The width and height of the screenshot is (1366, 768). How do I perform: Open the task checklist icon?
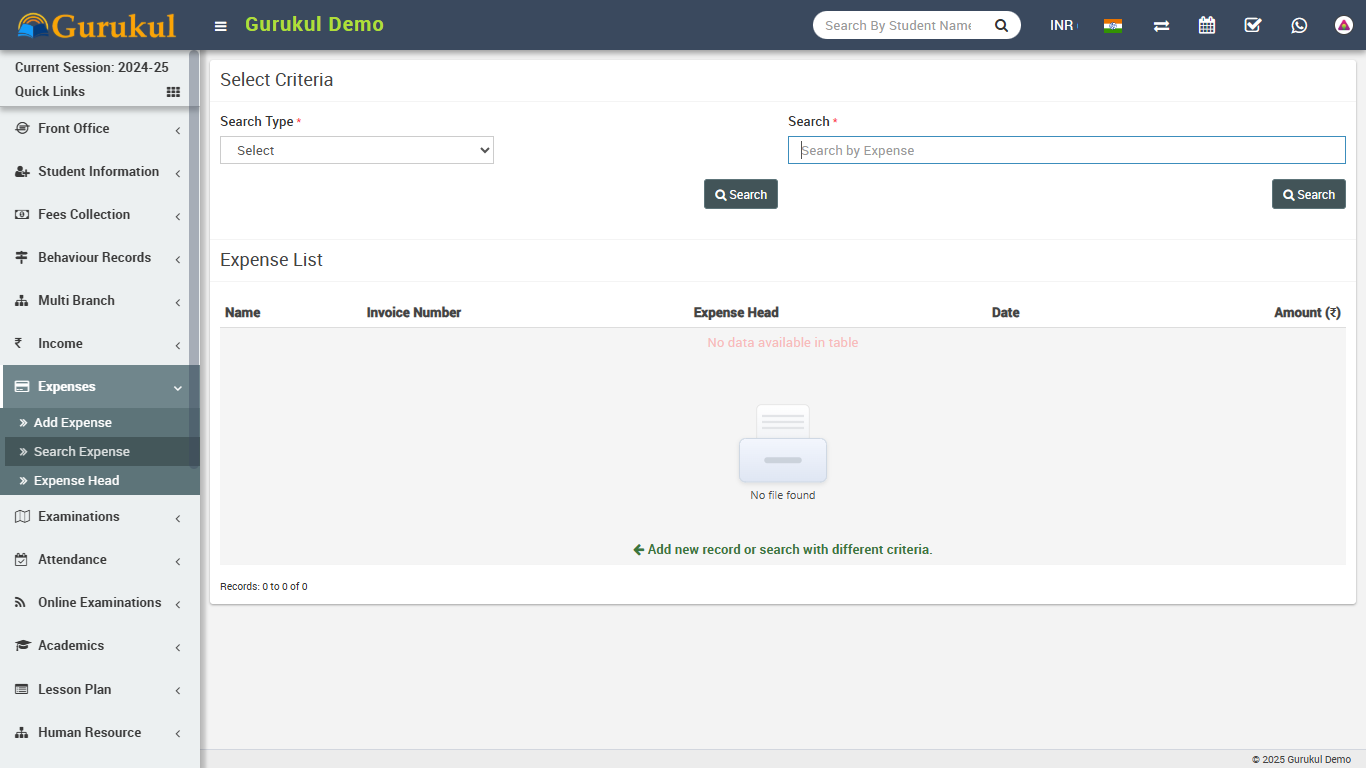click(x=1253, y=25)
